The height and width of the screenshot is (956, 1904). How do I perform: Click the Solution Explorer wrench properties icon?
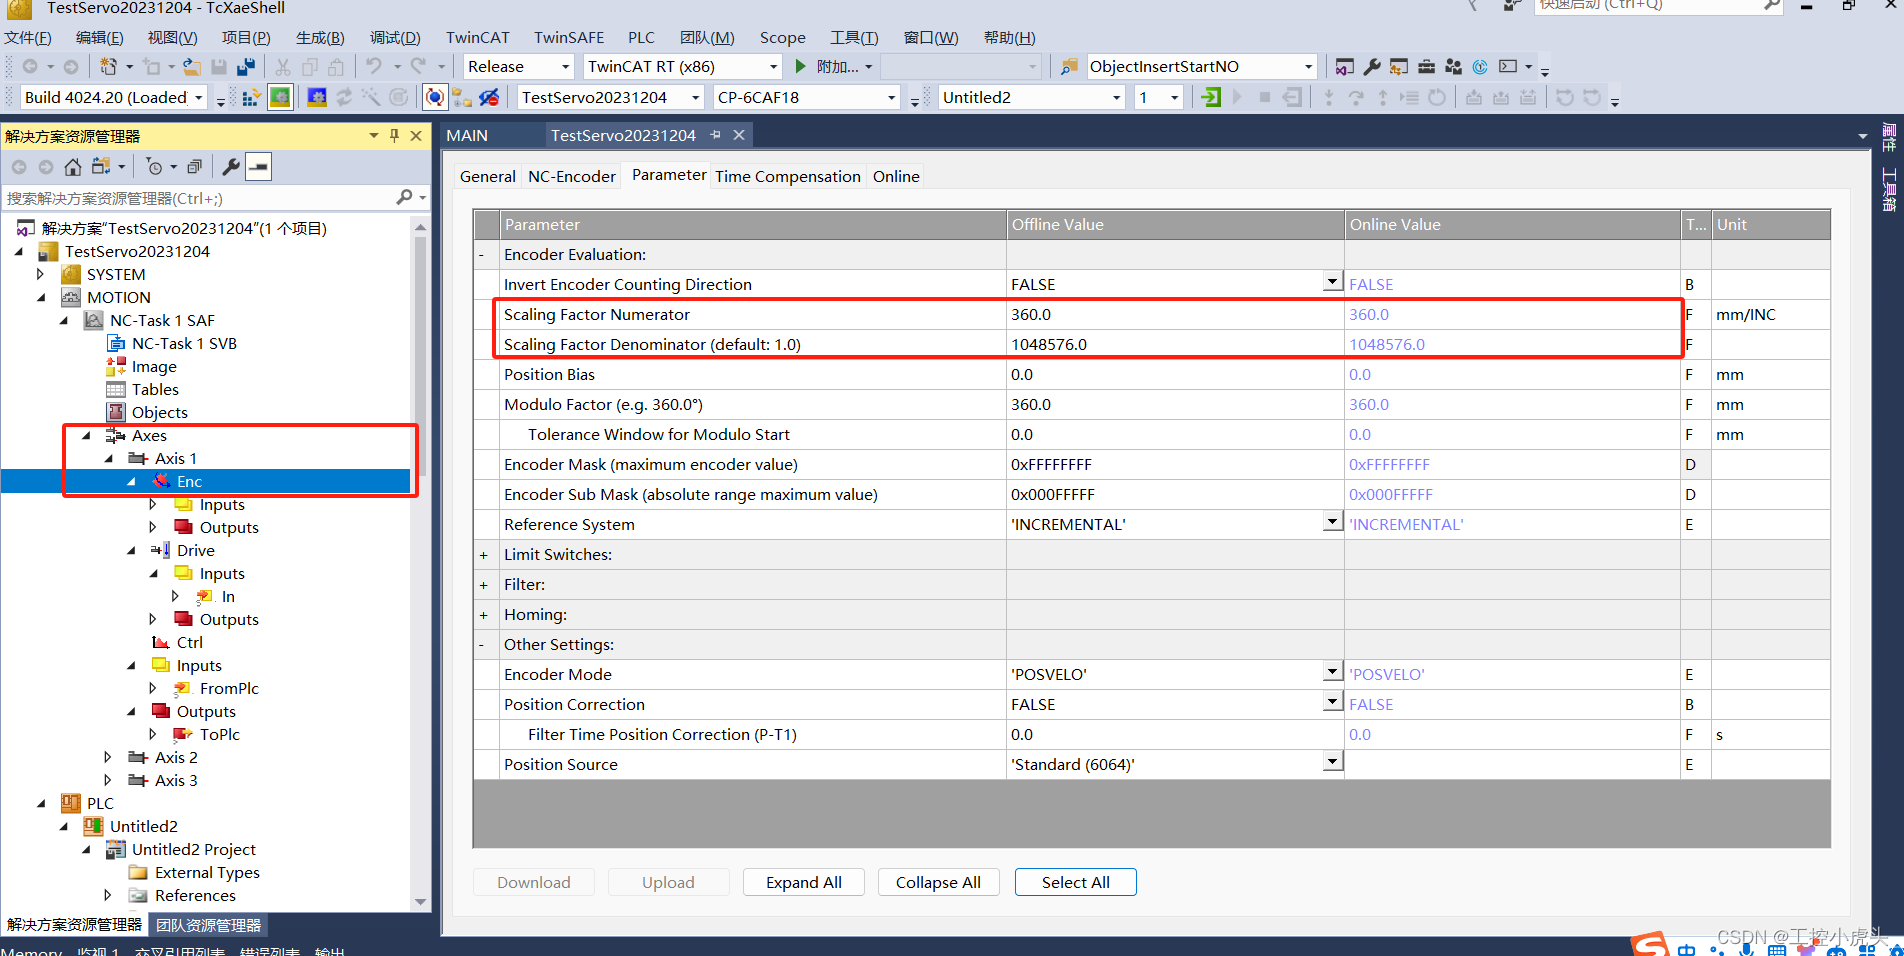coord(231,167)
